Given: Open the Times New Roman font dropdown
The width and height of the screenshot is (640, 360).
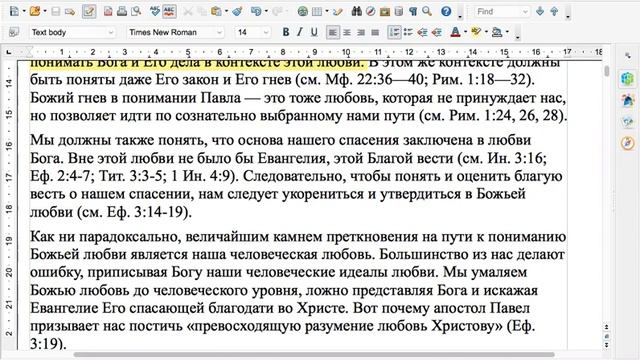Looking at the screenshot, I should pyautogui.click(x=220, y=32).
